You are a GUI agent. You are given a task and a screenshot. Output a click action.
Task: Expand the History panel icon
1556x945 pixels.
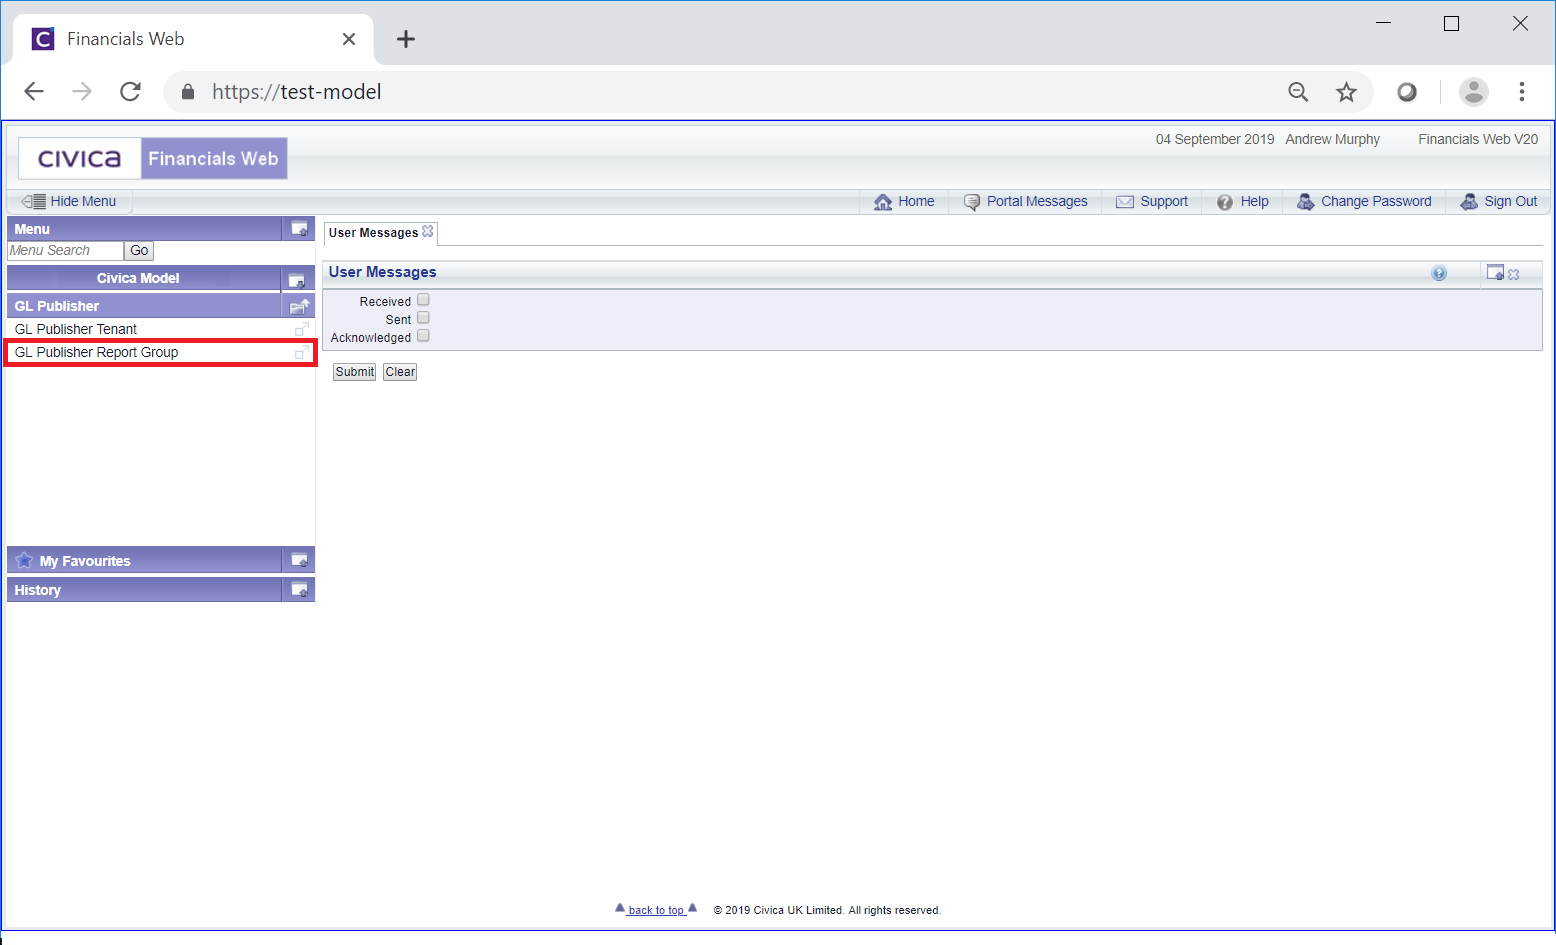pyautogui.click(x=299, y=590)
